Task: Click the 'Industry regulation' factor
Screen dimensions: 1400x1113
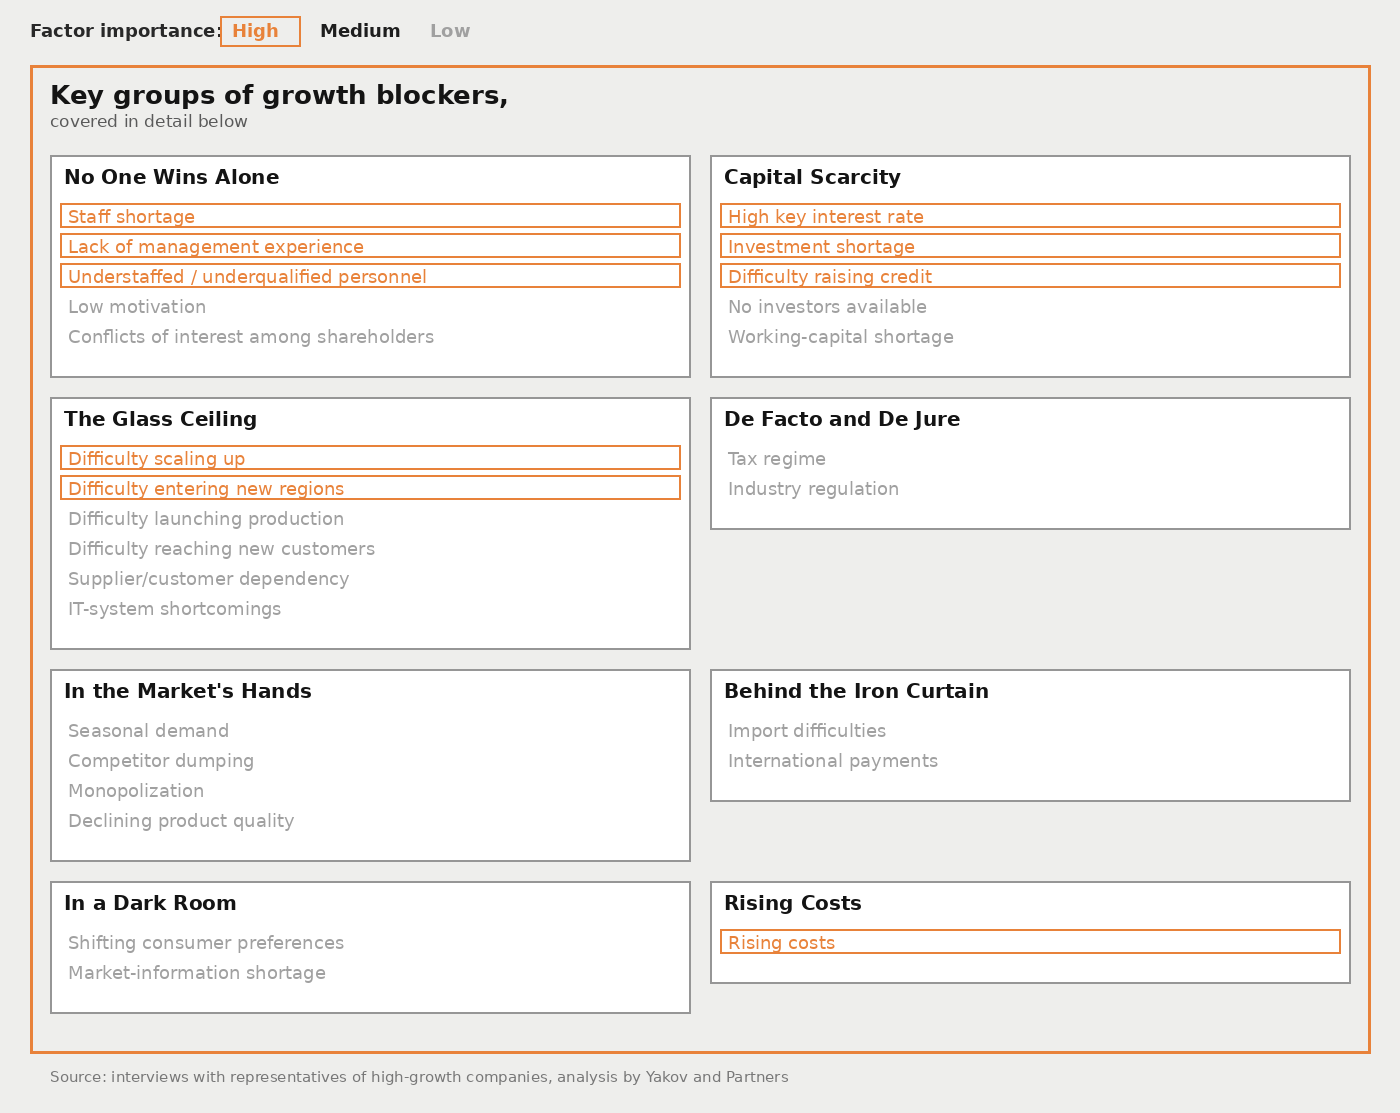Action: pos(813,489)
